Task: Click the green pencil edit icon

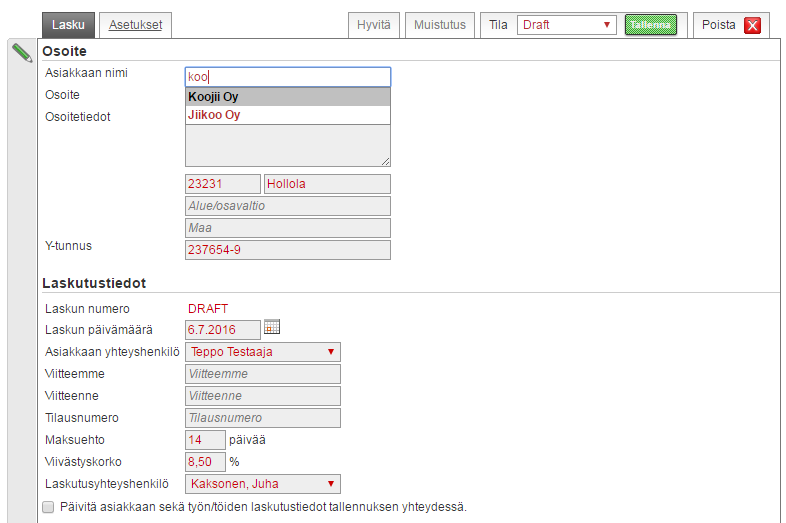Action: click(x=22, y=53)
